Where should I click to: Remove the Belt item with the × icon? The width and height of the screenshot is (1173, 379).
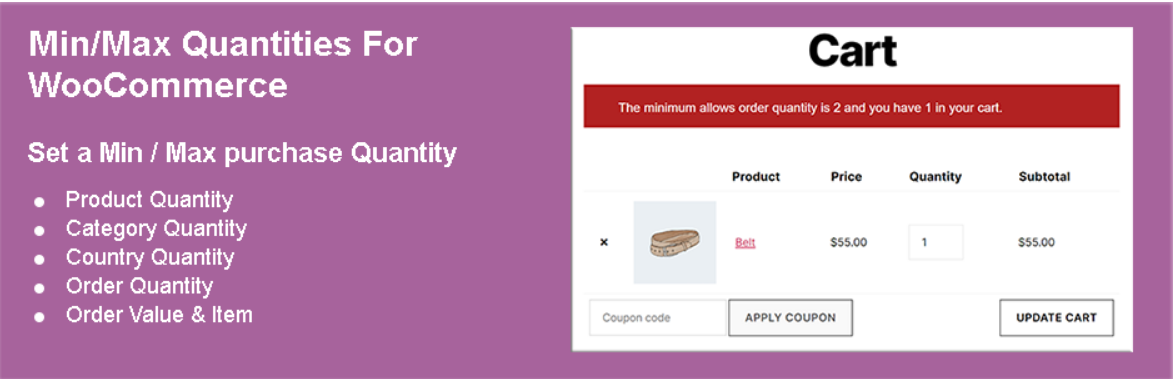(604, 242)
